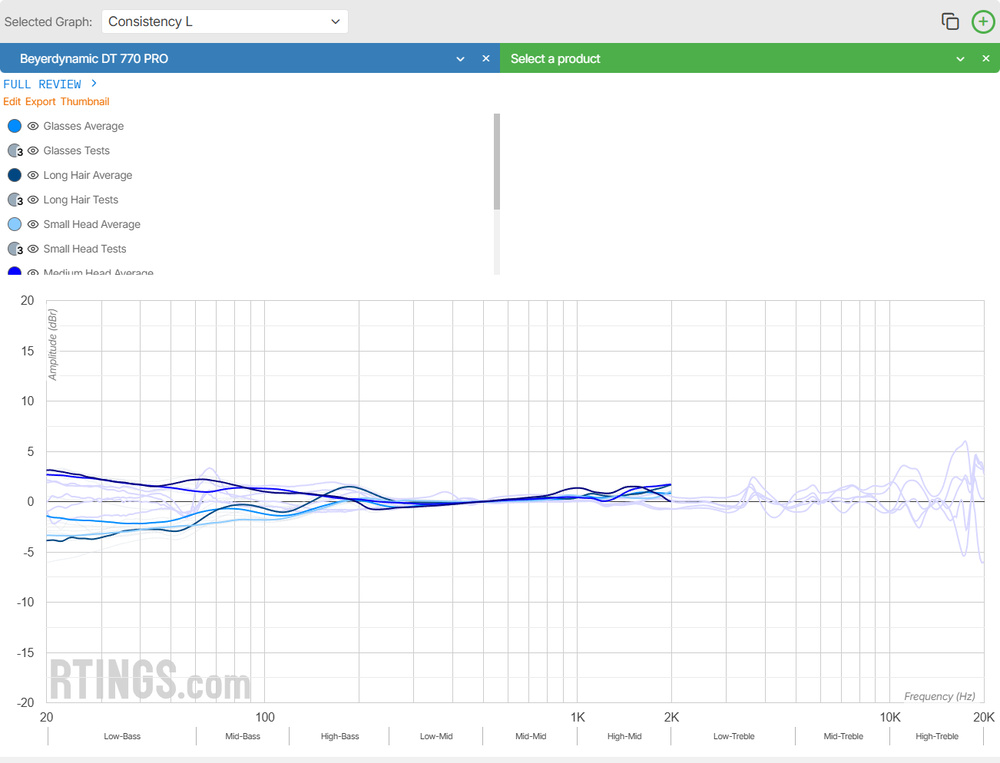Click the green add product plus icon
This screenshot has width=1000, height=763.
pos(983,22)
